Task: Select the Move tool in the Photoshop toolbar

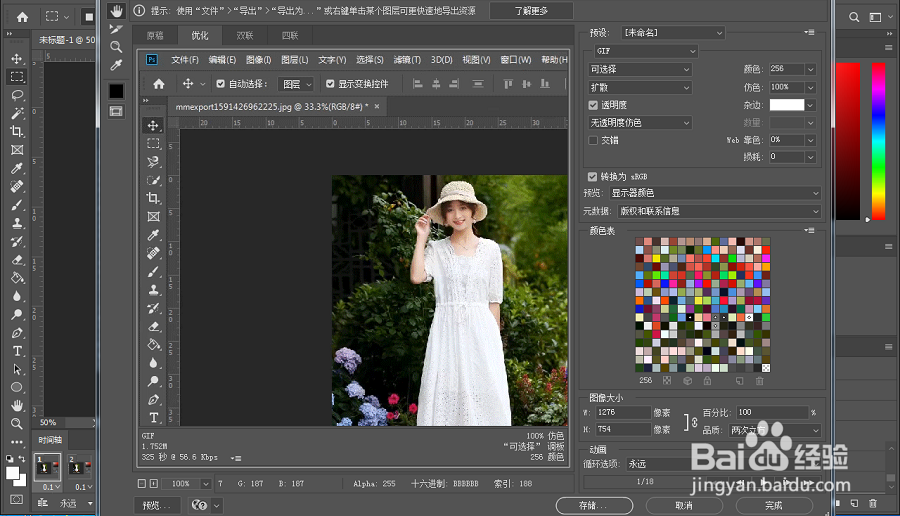Action: 17,59
